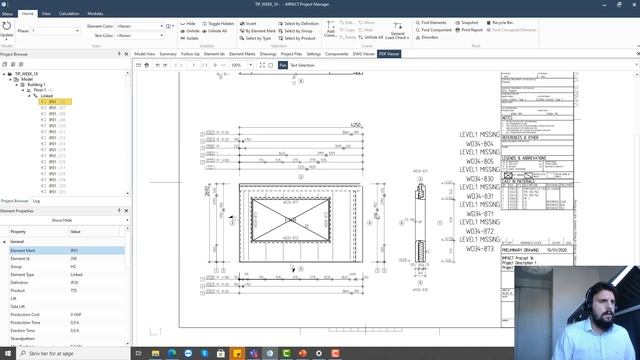640x360 pixels.
Task: Choose Select by Group
Action: pyautogui.click(x=295, y=31)
